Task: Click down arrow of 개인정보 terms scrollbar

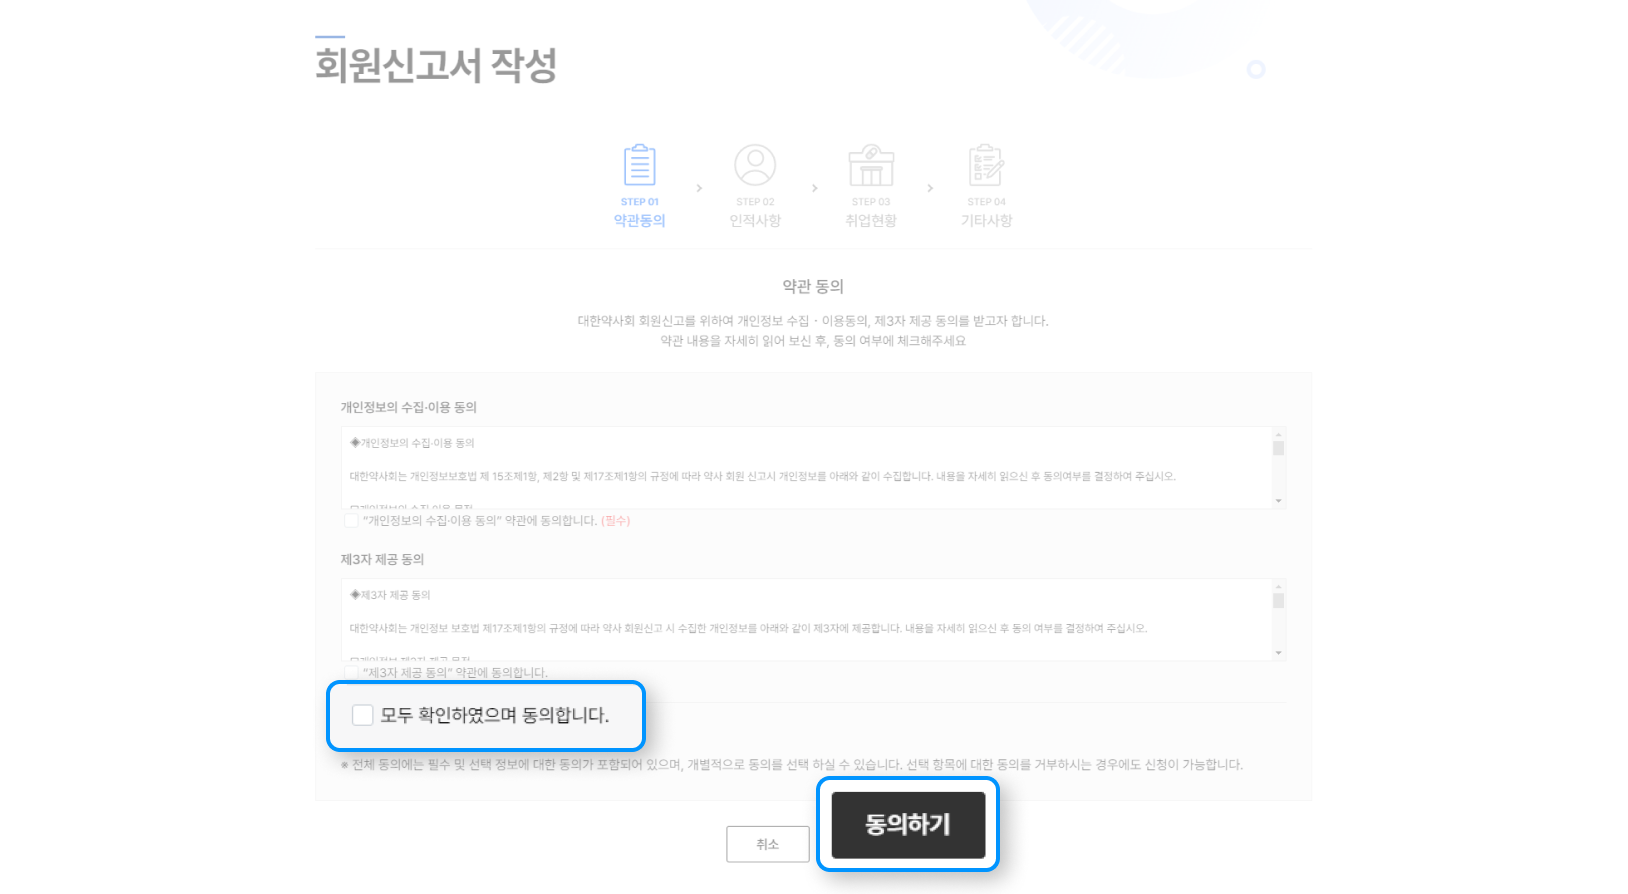Action: tap(1278, 501)
